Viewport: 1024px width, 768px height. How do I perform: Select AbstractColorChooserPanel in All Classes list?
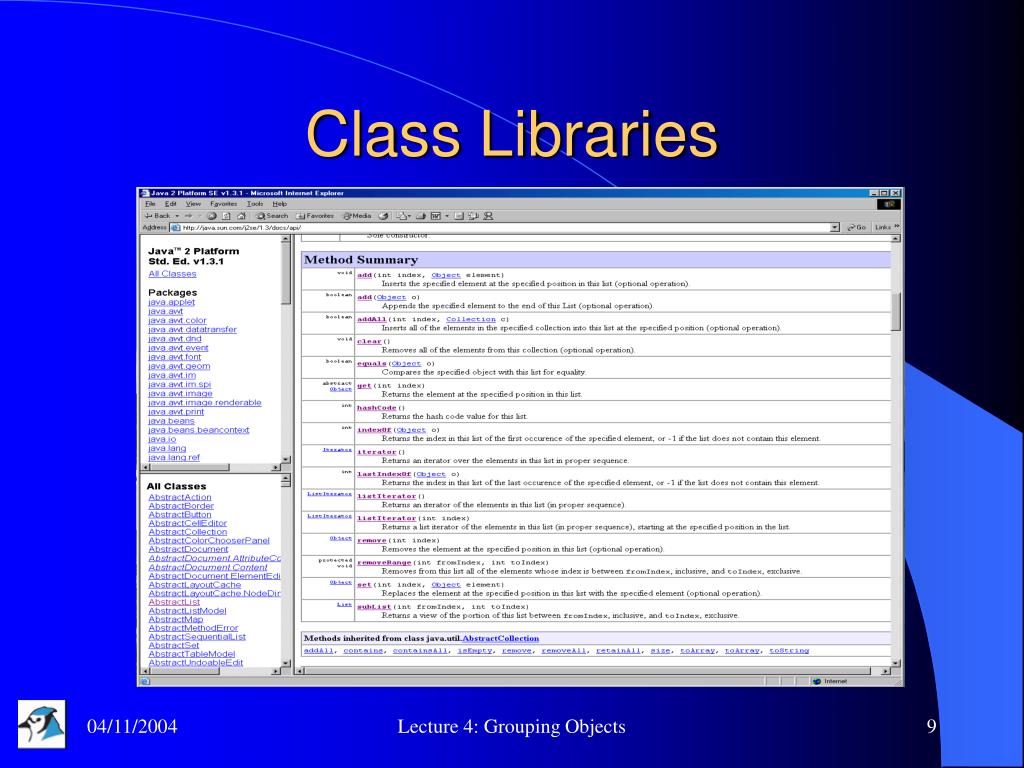[209, 541]
